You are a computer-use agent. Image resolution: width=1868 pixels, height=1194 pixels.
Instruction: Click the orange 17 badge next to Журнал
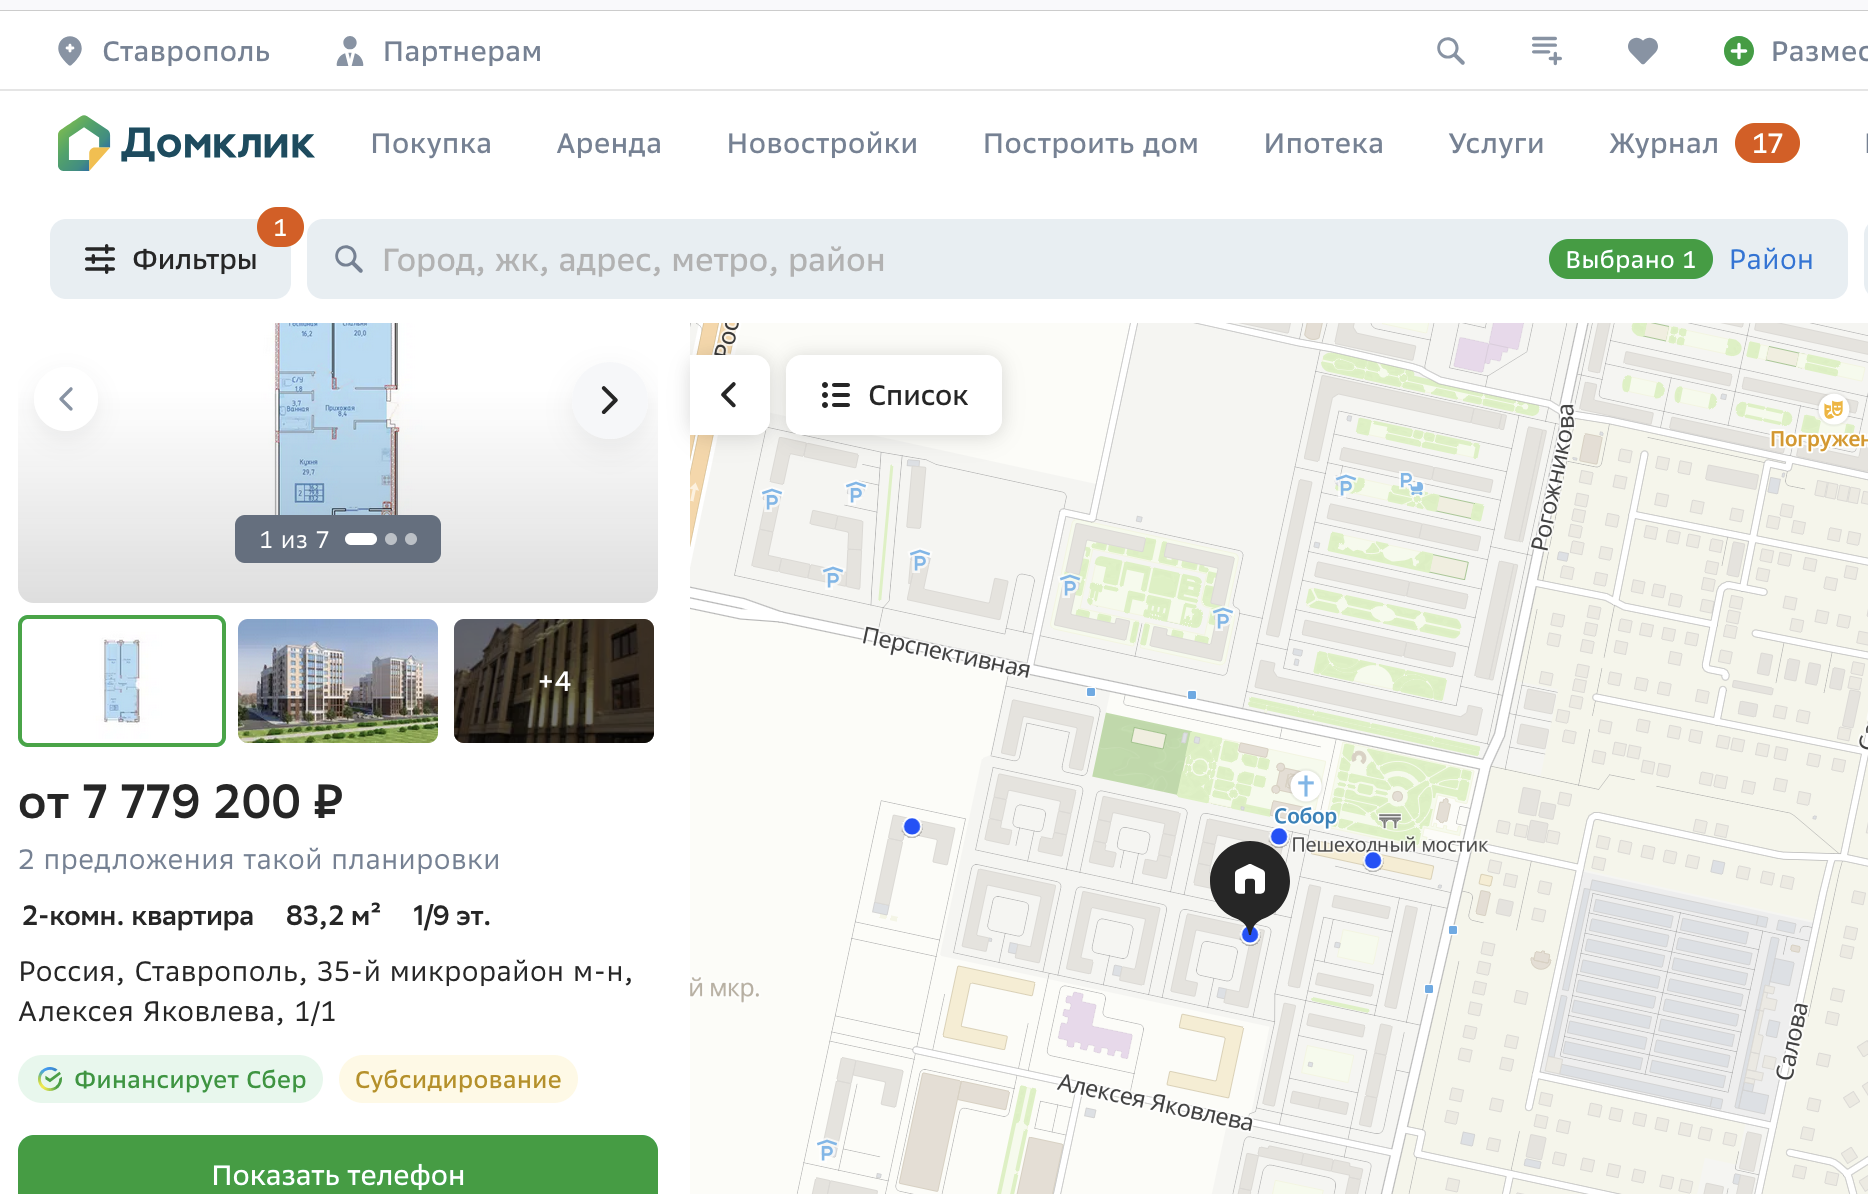pyautogui.click(x=1767, y=143)
